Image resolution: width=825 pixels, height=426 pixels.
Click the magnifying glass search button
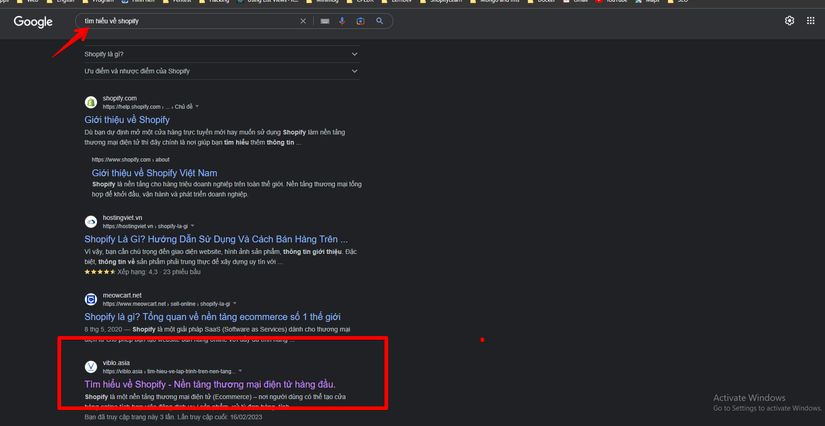tap(380, 21)
